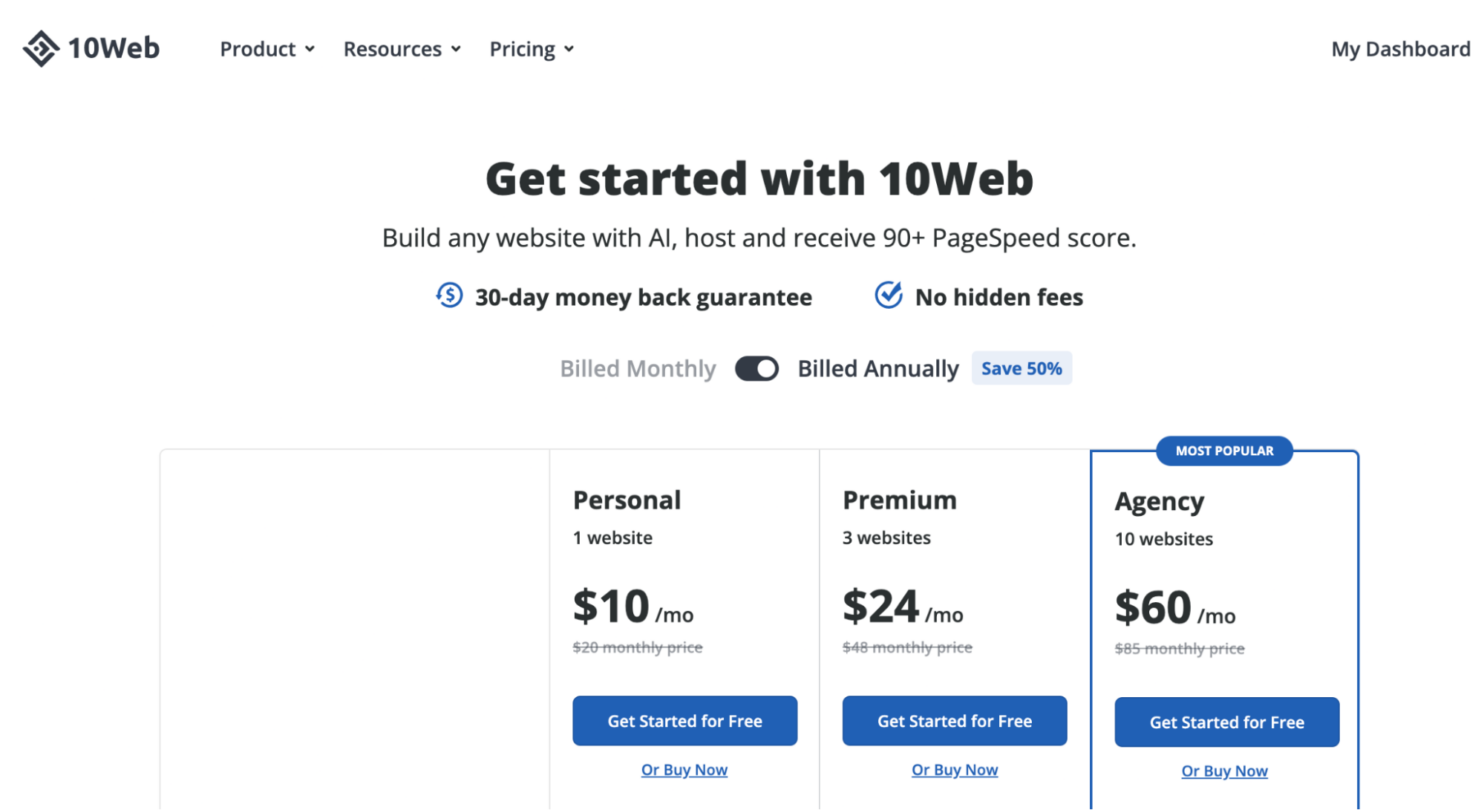Click the Save 50% badge

(1021, 368)
